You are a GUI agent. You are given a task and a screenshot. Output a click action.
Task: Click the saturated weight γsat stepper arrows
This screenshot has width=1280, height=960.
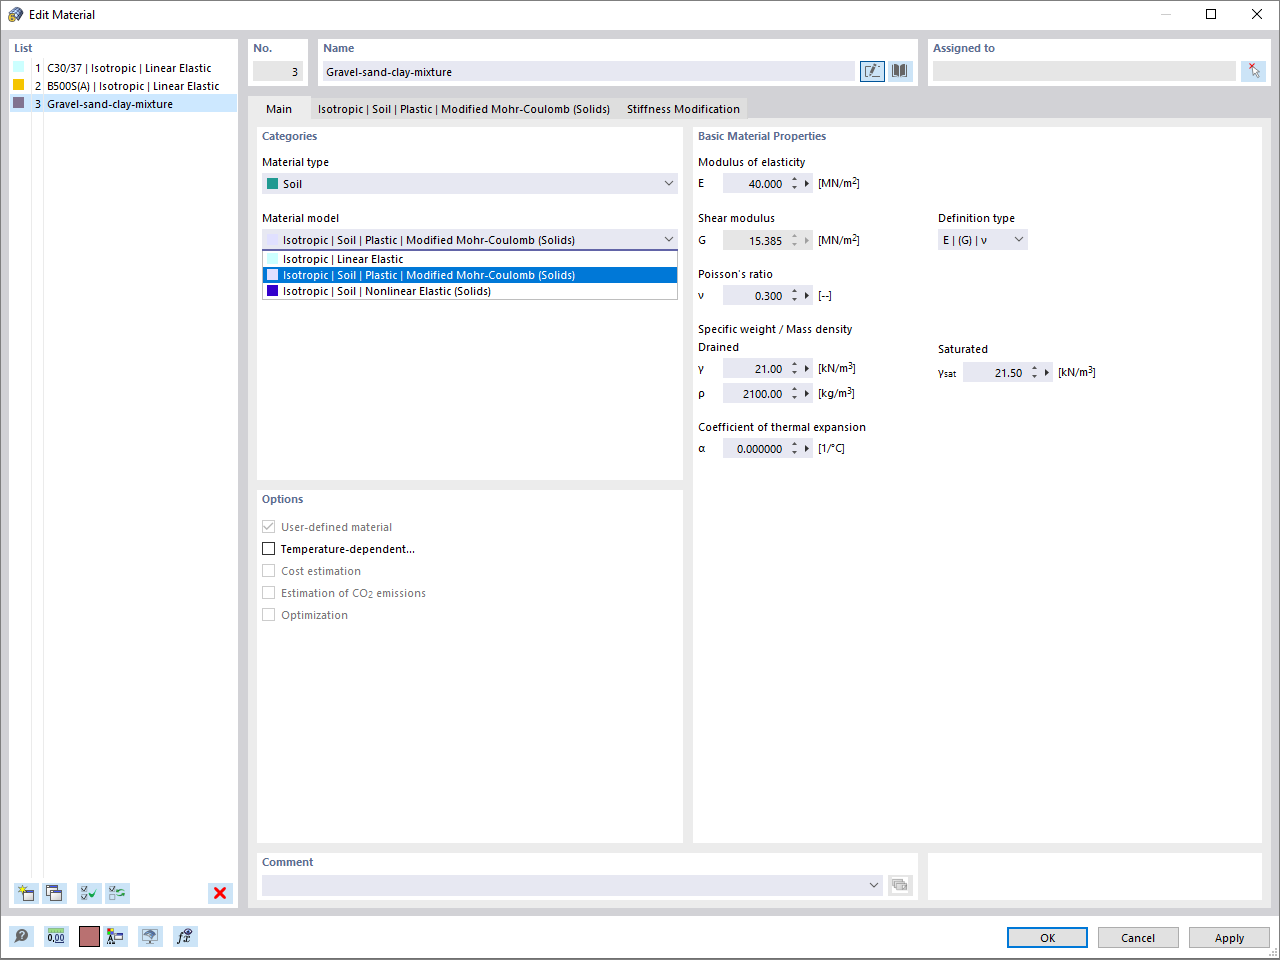pos(1035,373)
